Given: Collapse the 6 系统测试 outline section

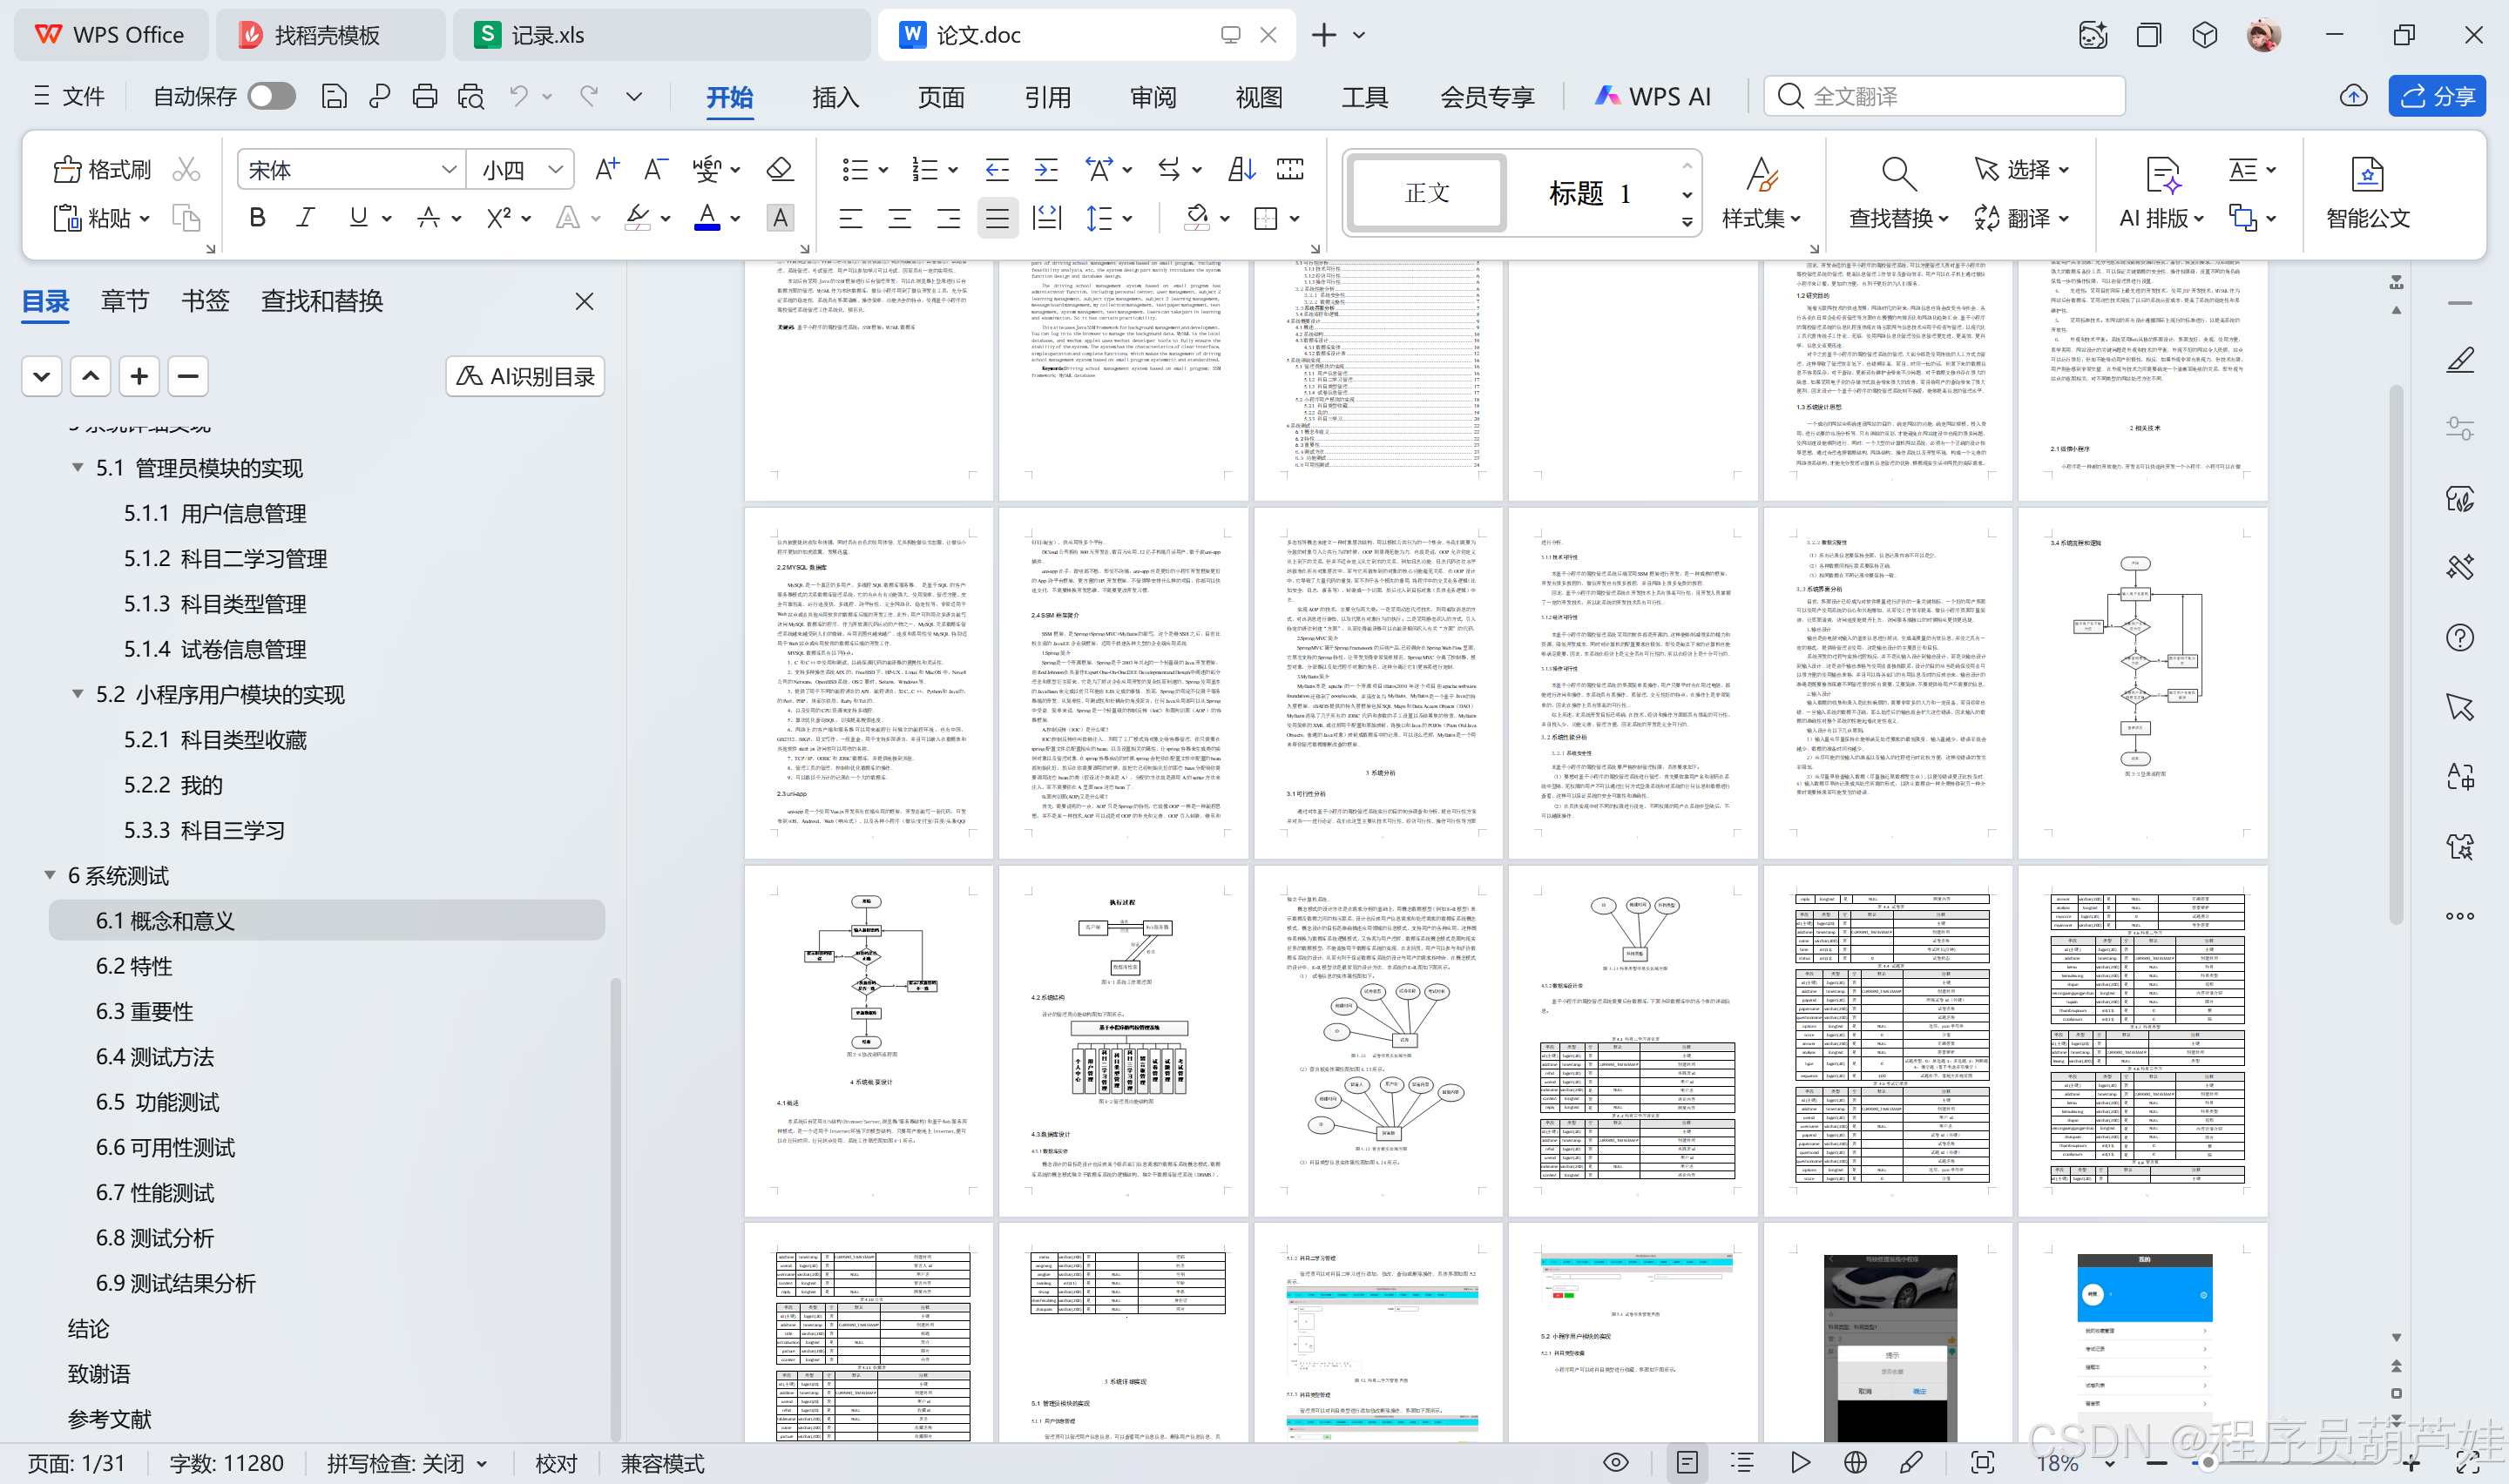Looking at the screenshot, I should pos(49,874).
